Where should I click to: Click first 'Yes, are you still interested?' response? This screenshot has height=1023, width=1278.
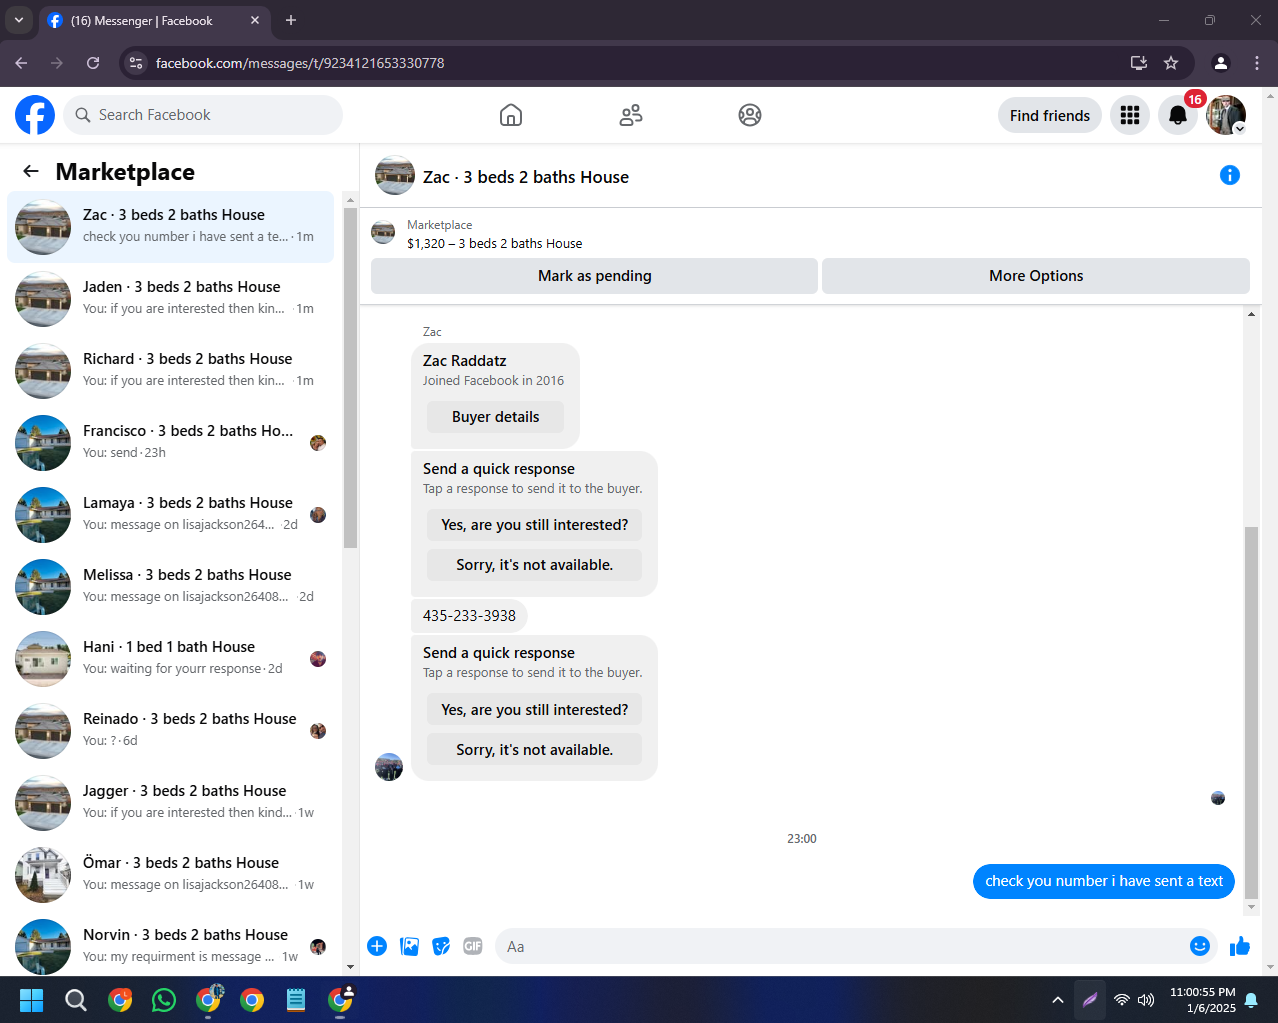click(534, 525)
